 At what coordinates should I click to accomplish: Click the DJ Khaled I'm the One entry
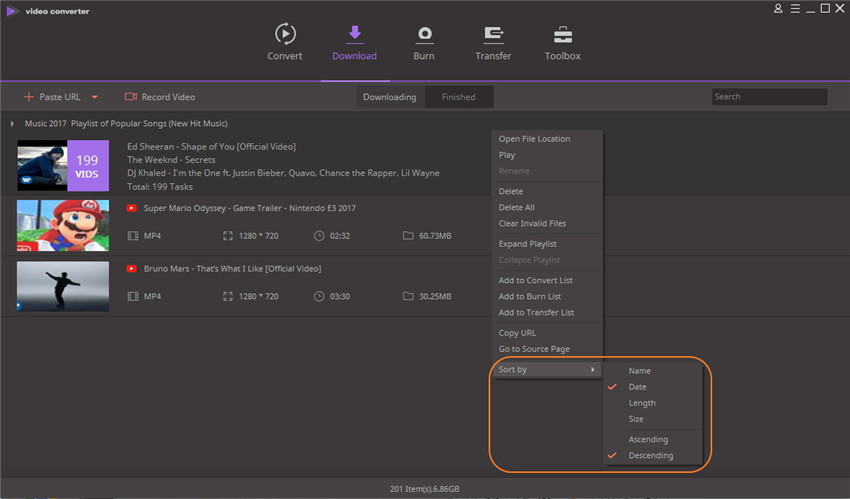[x=283, y=173]
